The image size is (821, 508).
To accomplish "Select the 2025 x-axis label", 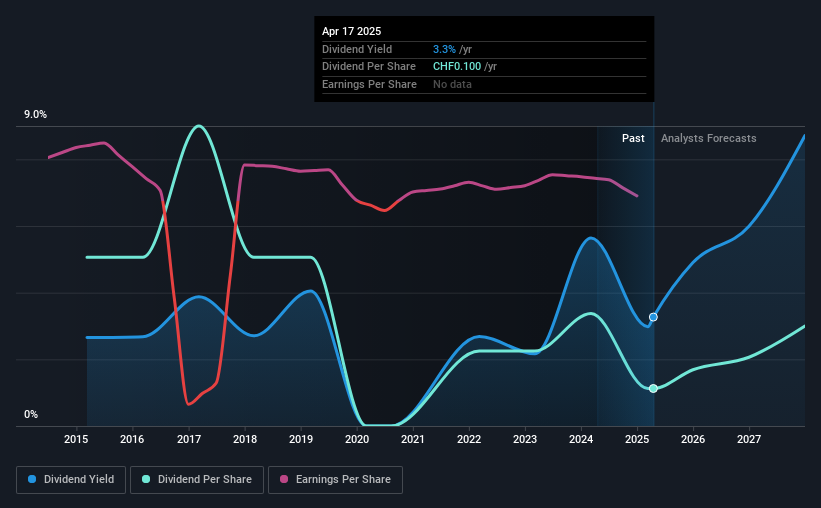I will [x=637, y=439].
